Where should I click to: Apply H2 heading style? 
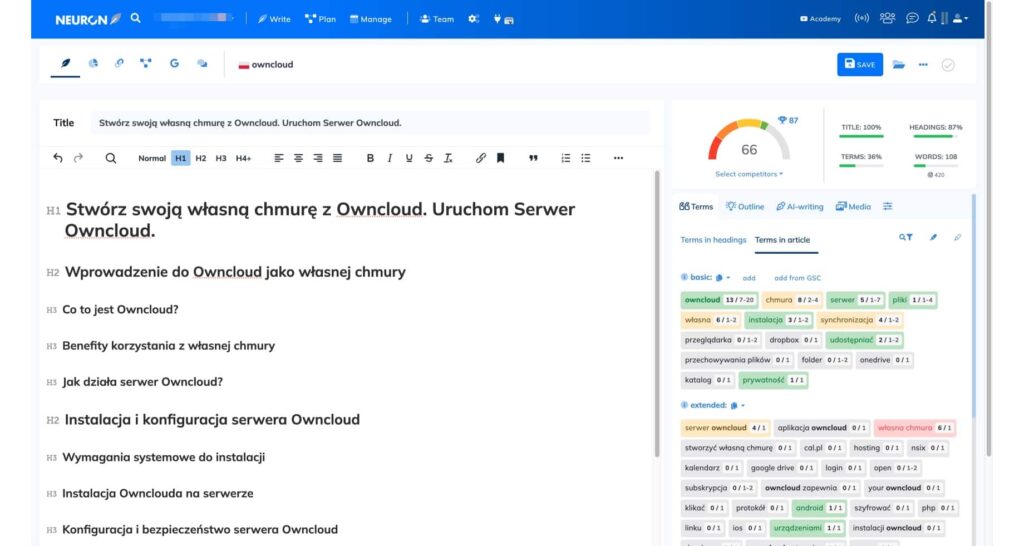pos(200,158)
